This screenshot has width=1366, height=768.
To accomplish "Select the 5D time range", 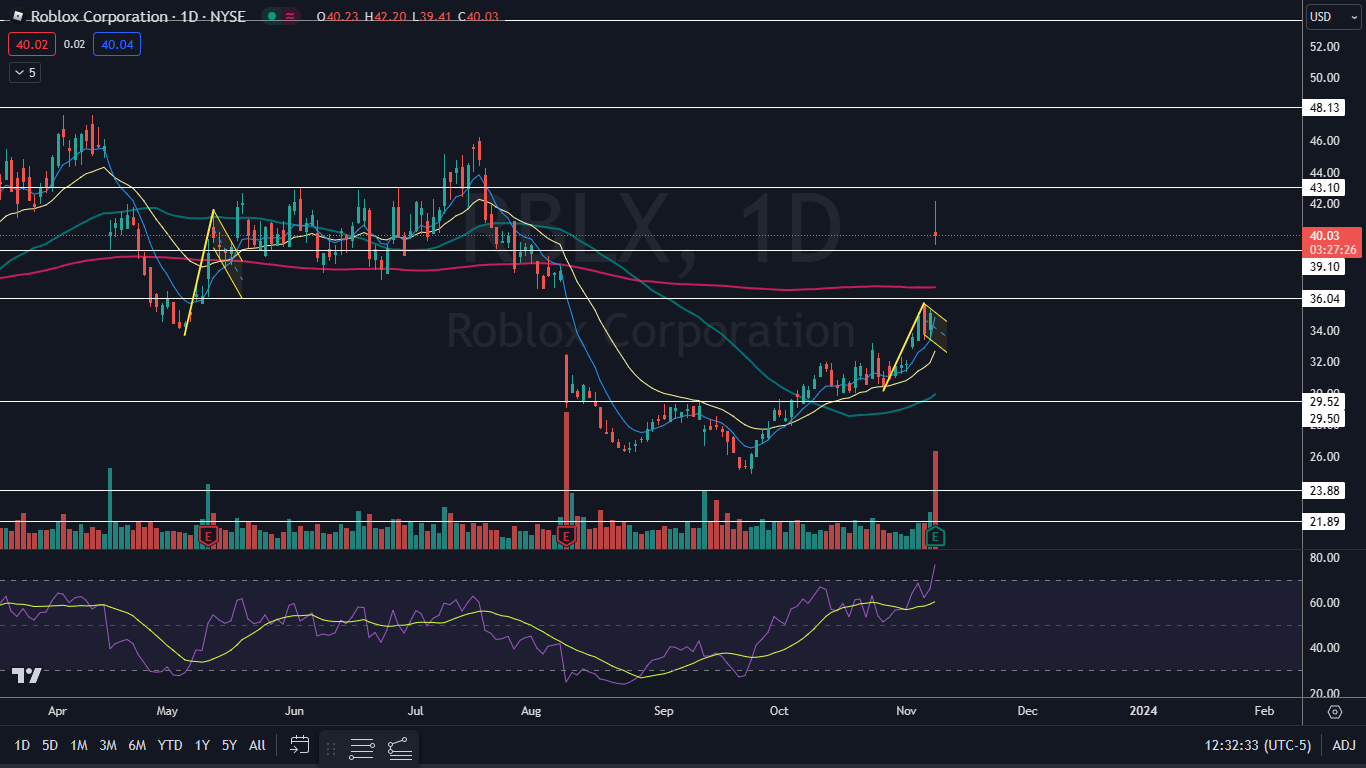I will pos(50,745).
